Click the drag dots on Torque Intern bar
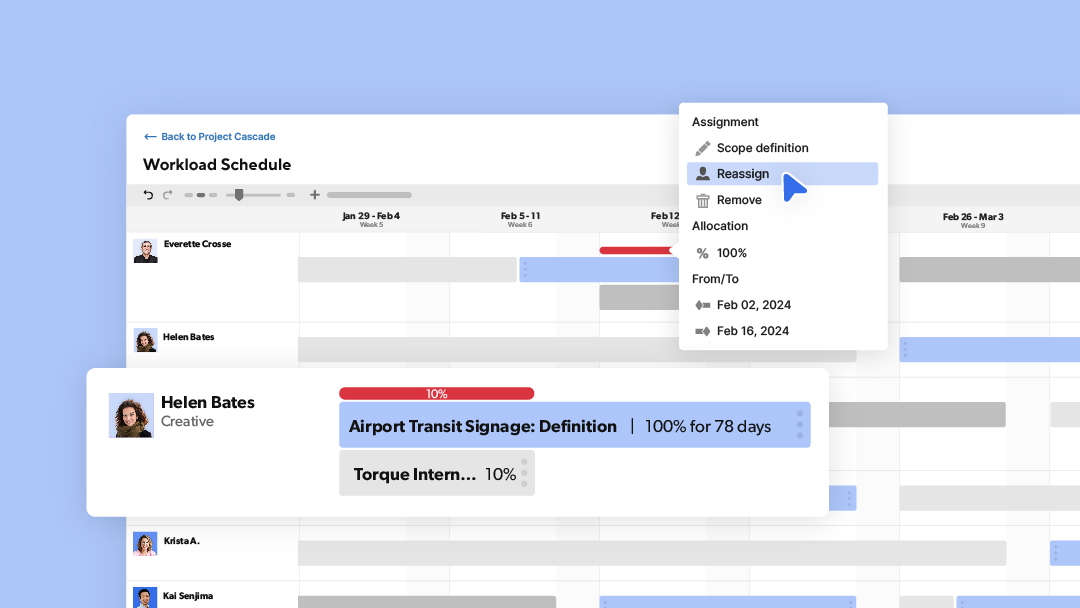This screenshot has width=1080, height=608. tap(524, 472)
